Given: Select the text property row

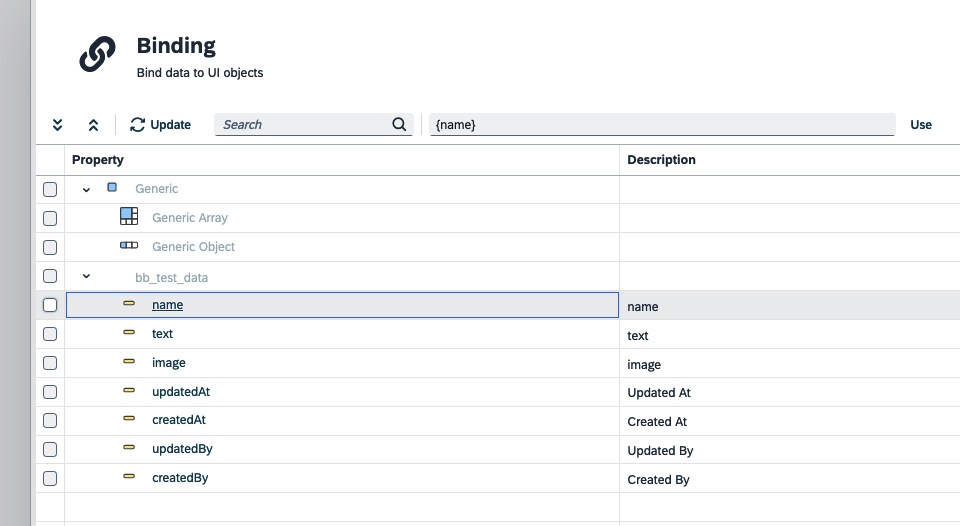Looking at the screenshot, I should click(162, 334).
